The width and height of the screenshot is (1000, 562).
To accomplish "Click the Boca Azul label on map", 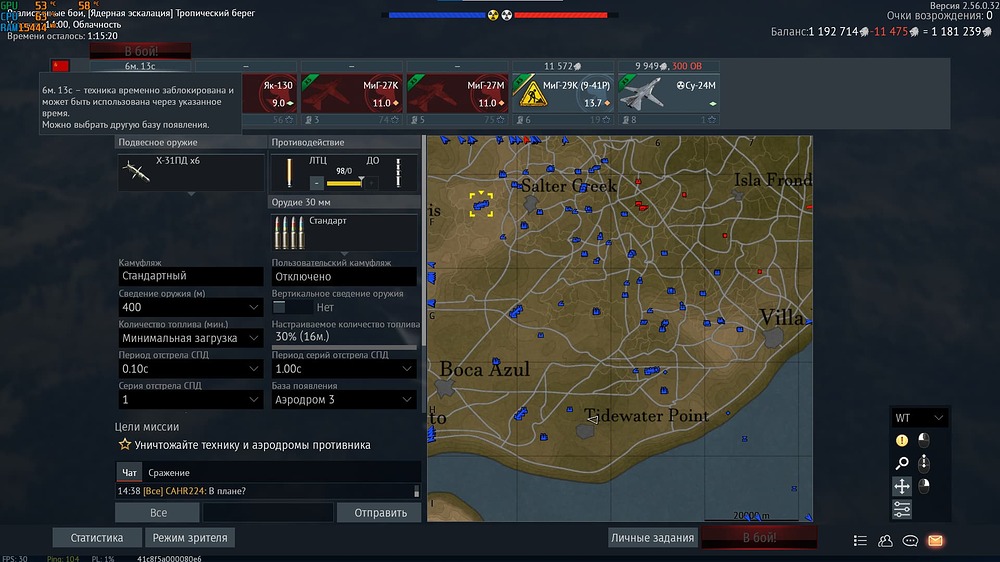I will (485, 369).
